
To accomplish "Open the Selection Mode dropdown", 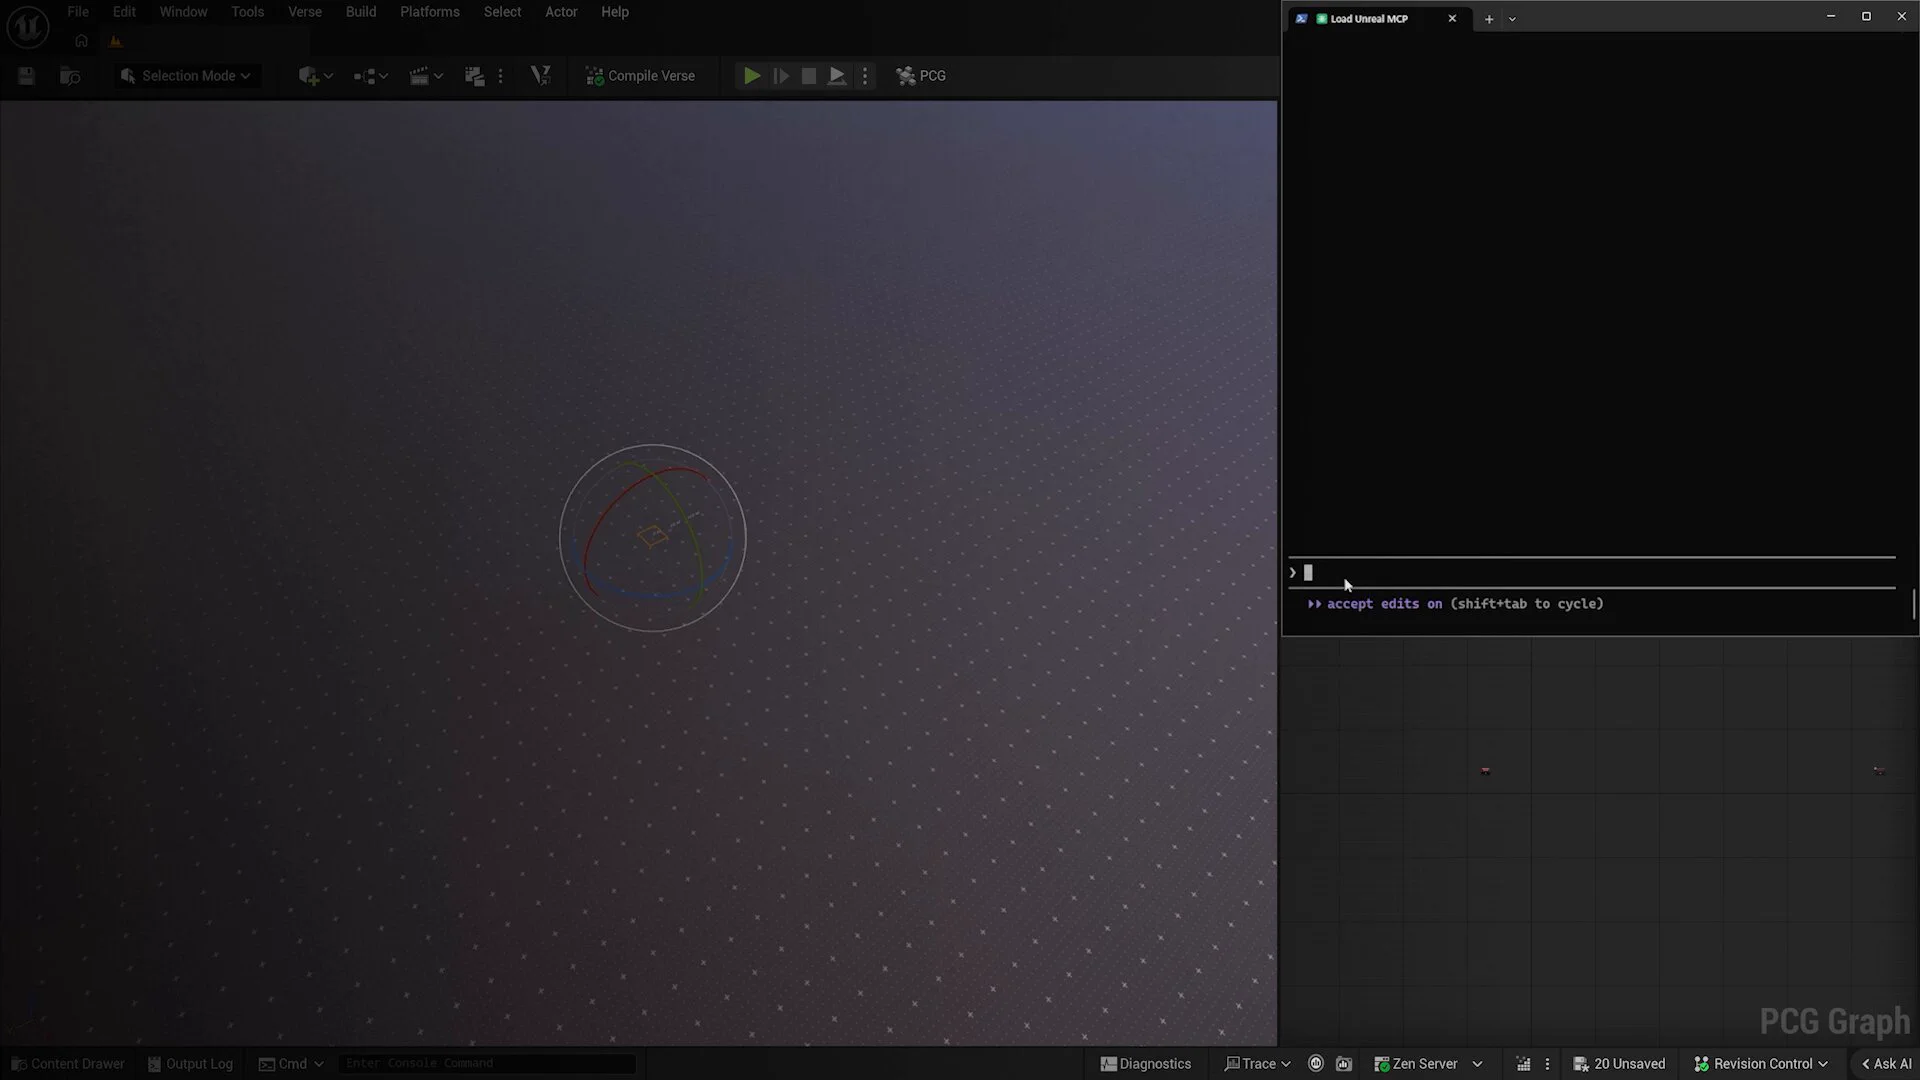I will (185, 76).
